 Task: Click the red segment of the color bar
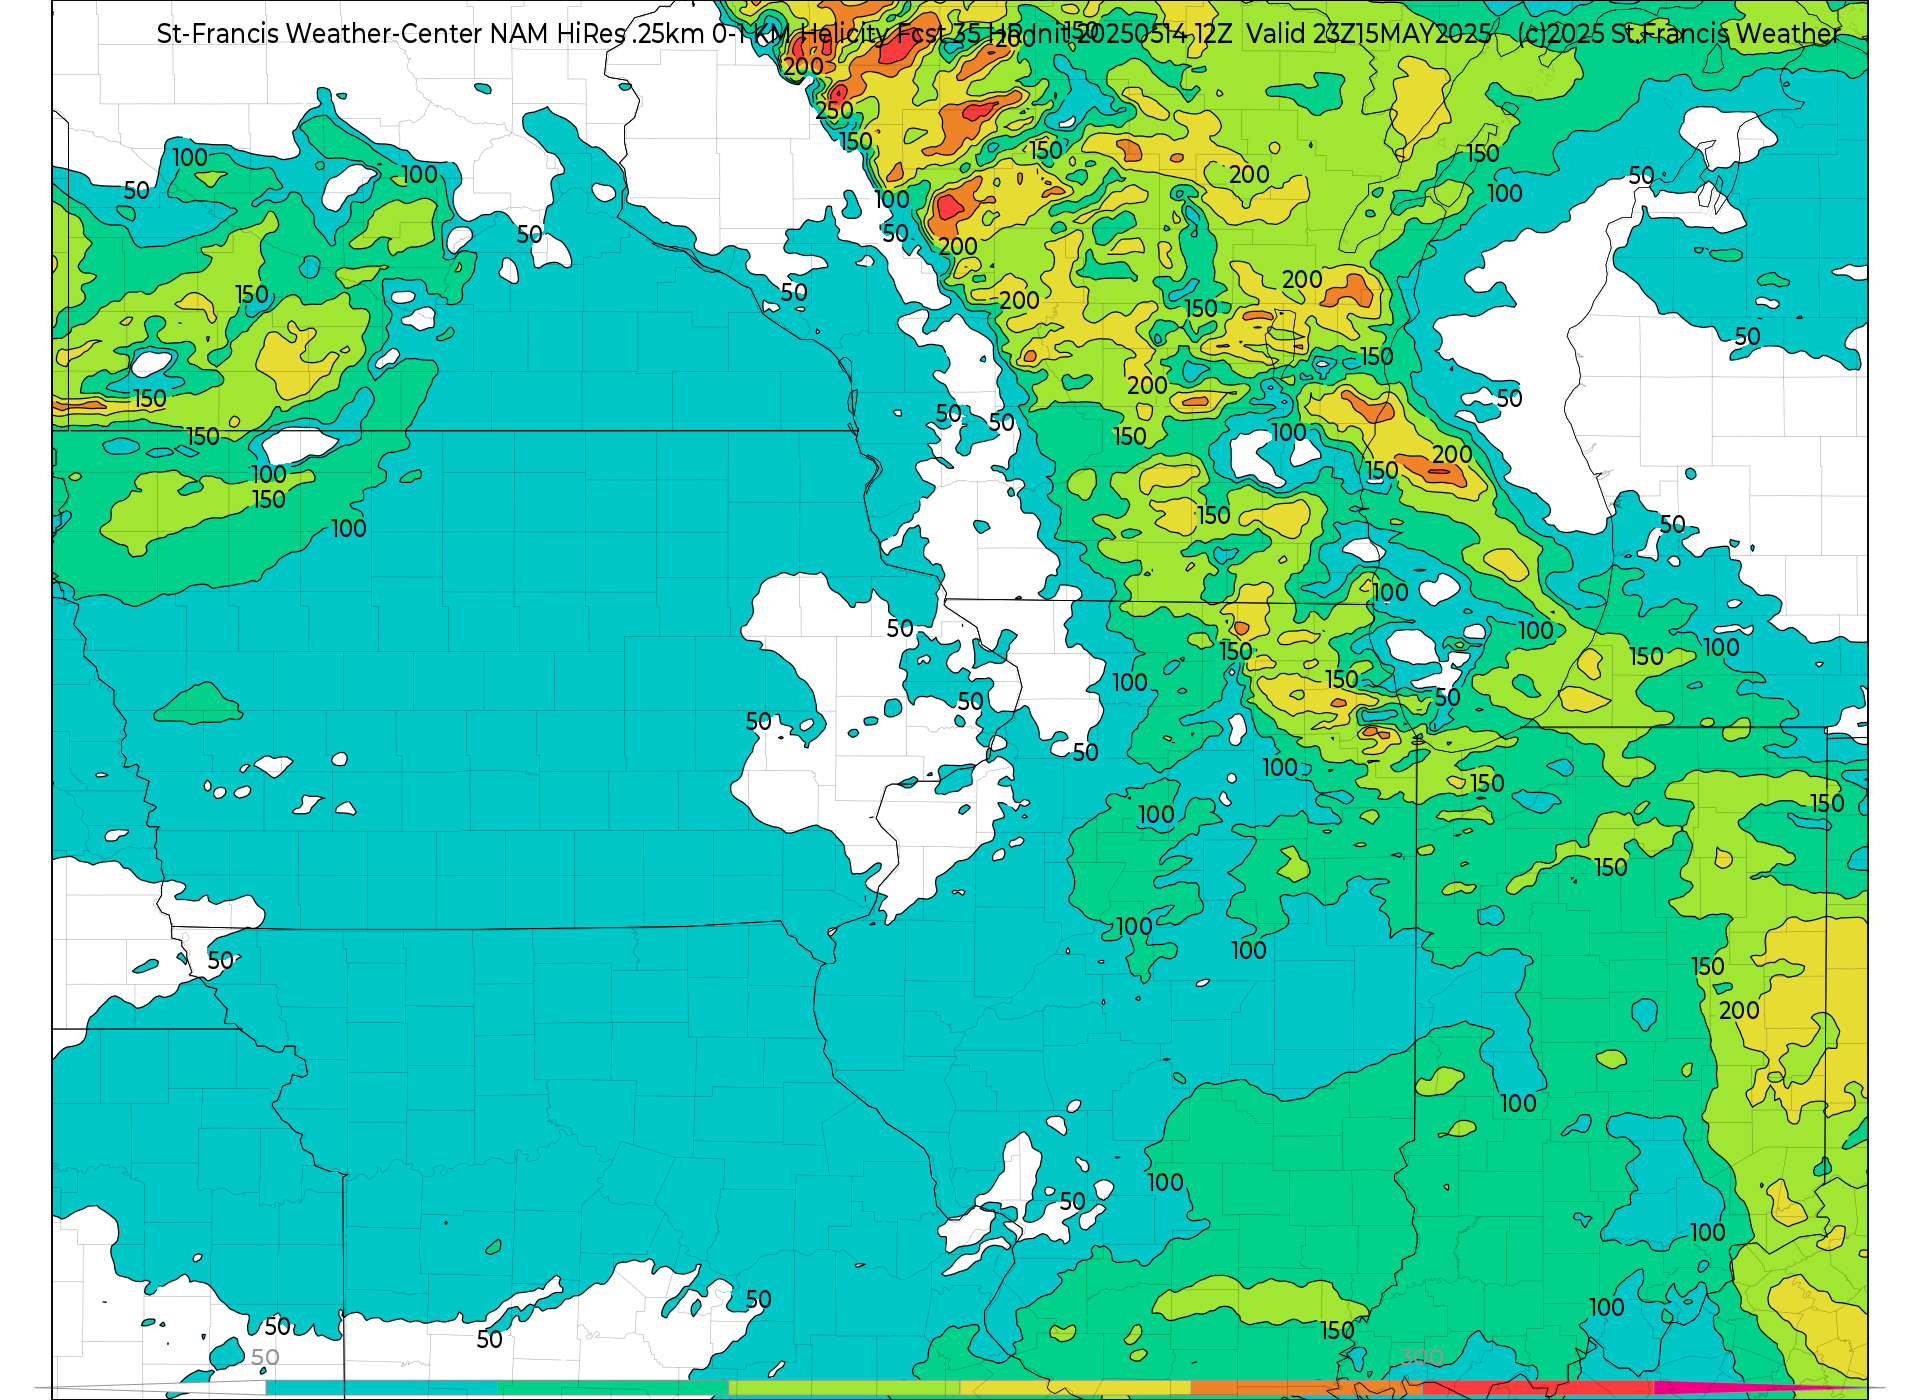[x=1537, y=1388]
